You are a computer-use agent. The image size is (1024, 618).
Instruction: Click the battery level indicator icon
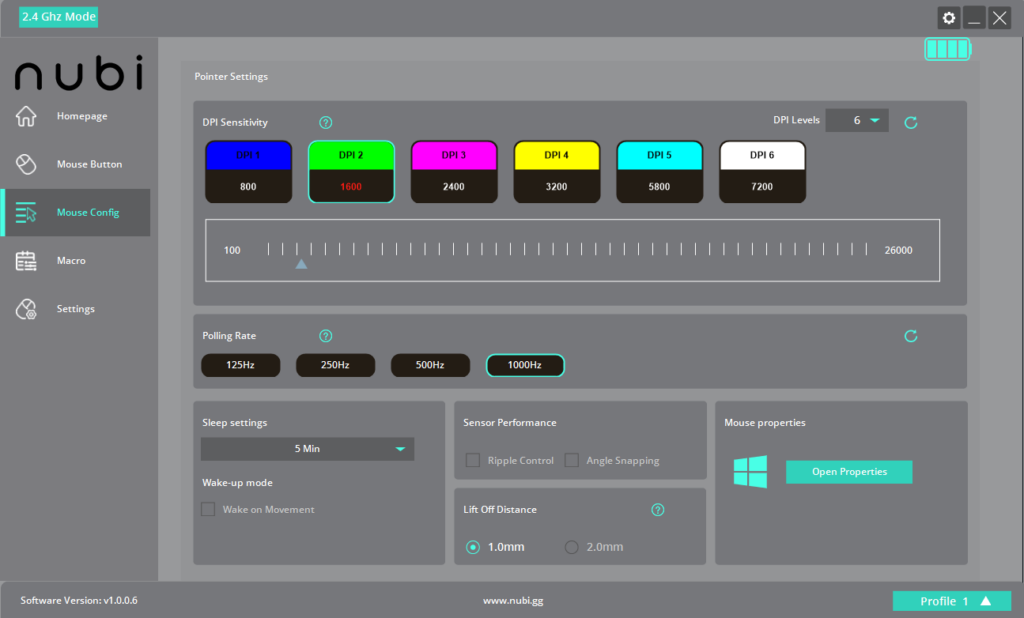tap(947, 49)
